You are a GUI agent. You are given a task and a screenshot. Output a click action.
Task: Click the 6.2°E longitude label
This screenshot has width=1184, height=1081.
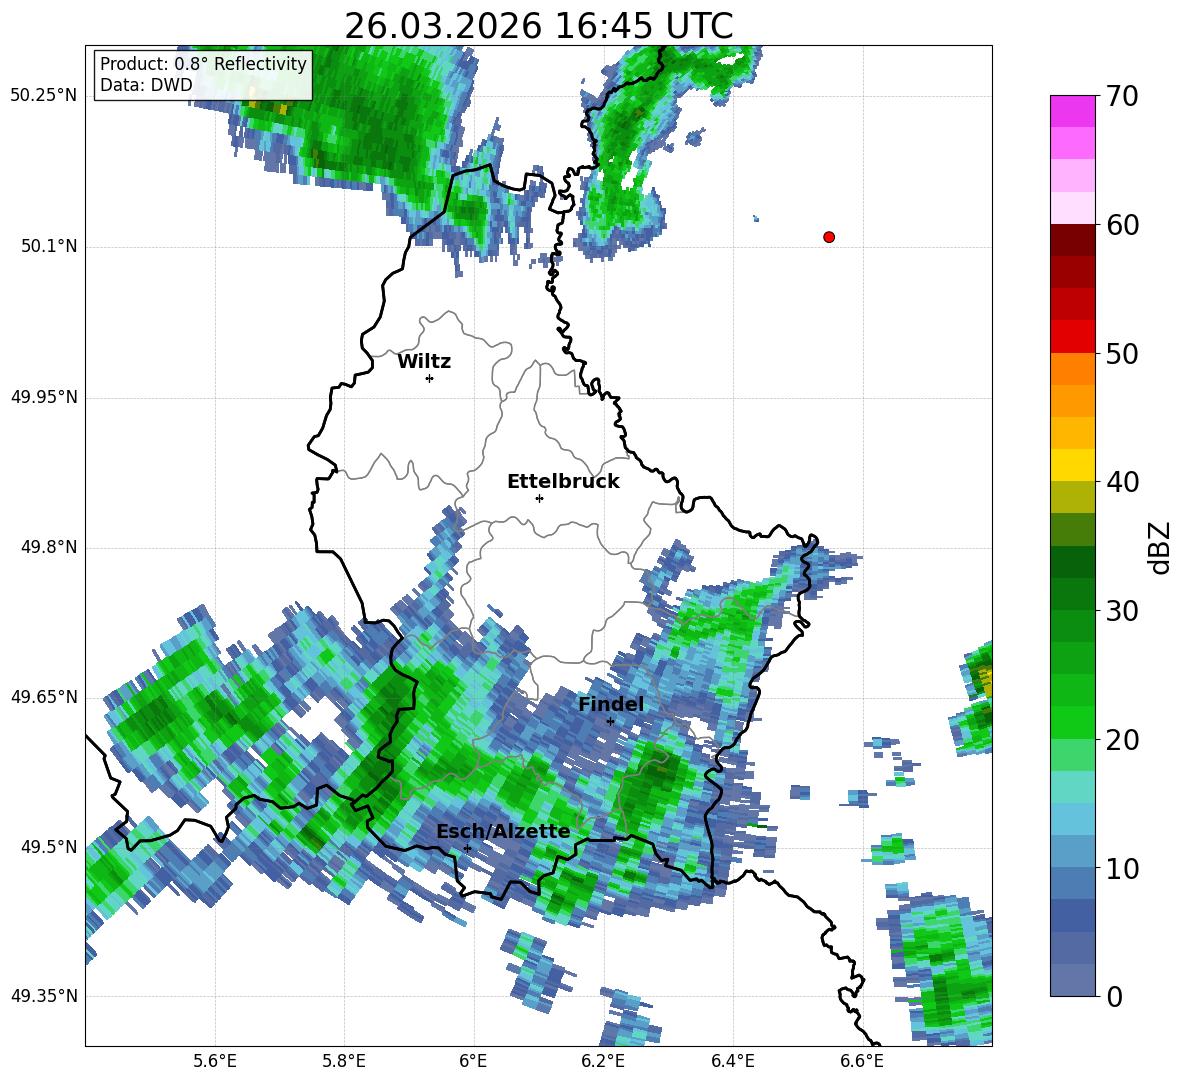point(603,1061)
